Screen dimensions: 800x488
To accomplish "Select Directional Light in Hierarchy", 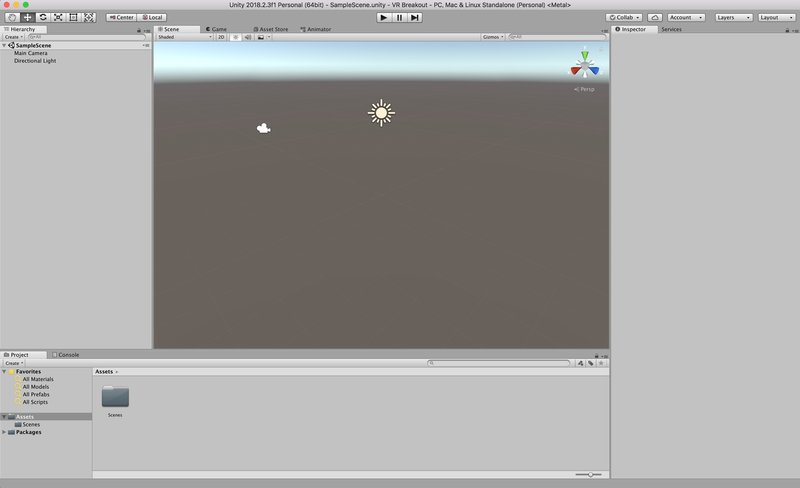I will coord(35,61).
